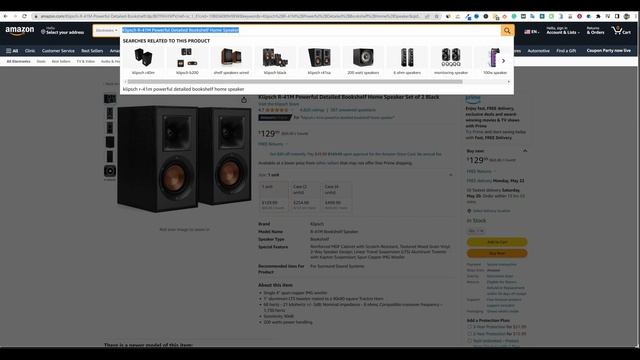Open Find a Gift in nav bar
The width and height of the screenshot is (640, 360).
[566, 51]
